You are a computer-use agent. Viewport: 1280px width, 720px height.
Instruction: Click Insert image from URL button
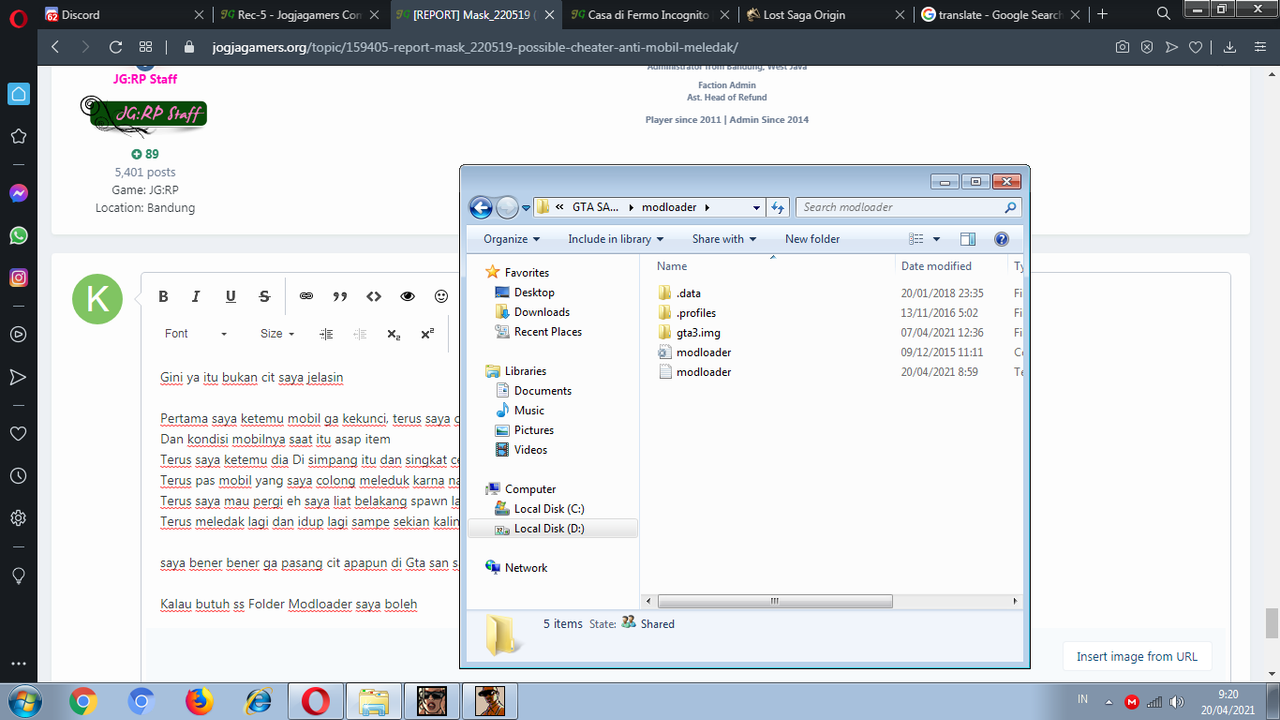click(1136, 656)
